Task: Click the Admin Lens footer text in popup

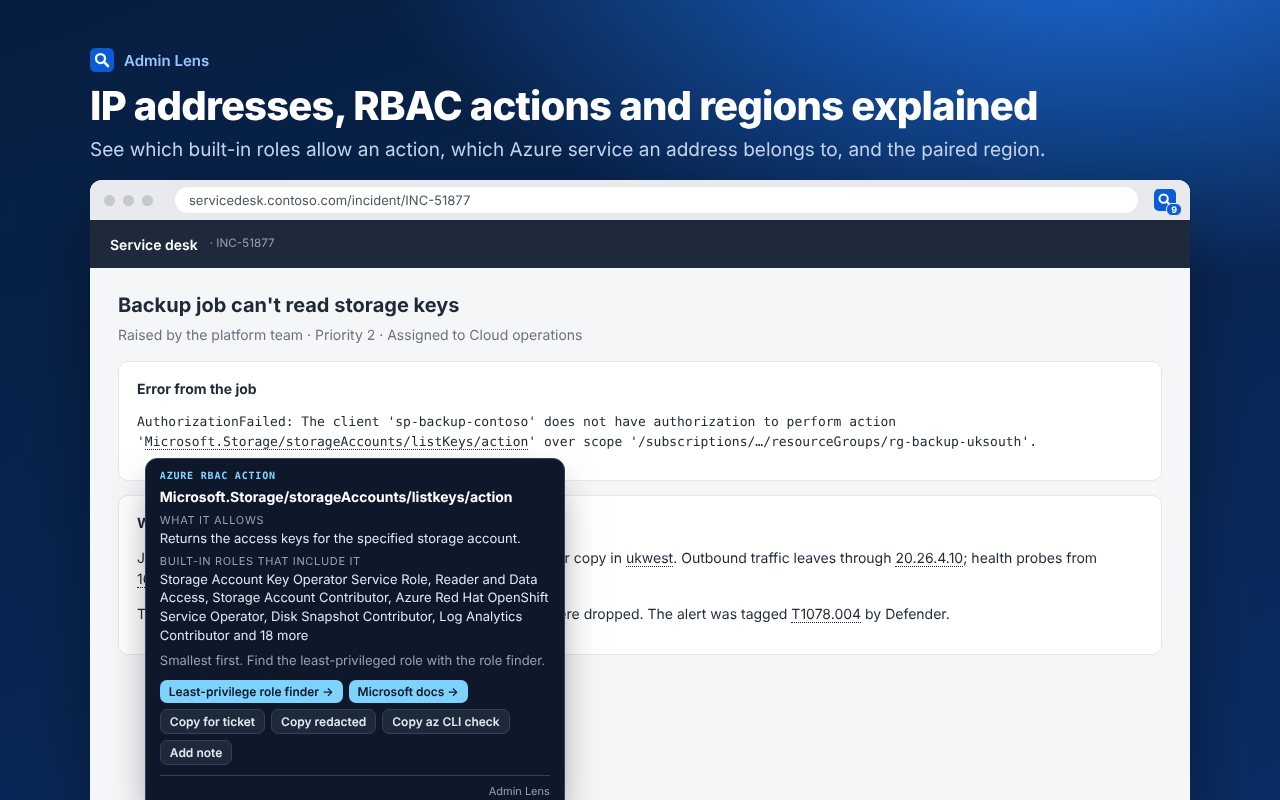Action: (519, 791)
